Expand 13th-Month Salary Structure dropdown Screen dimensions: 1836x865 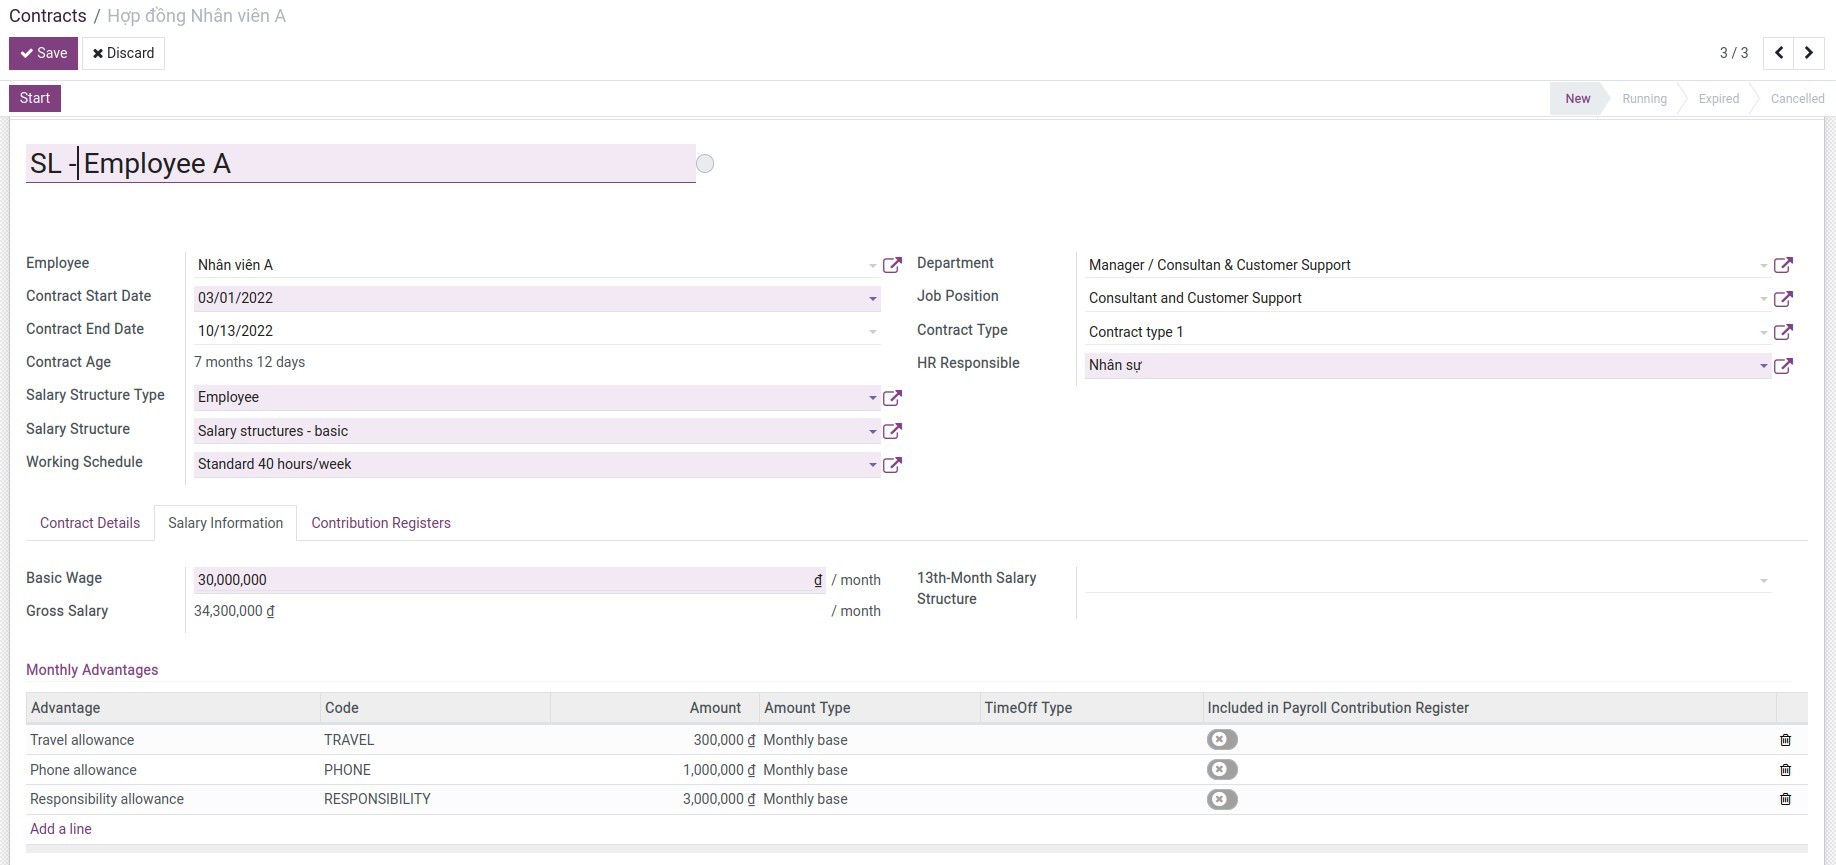tap(1763, 581)
